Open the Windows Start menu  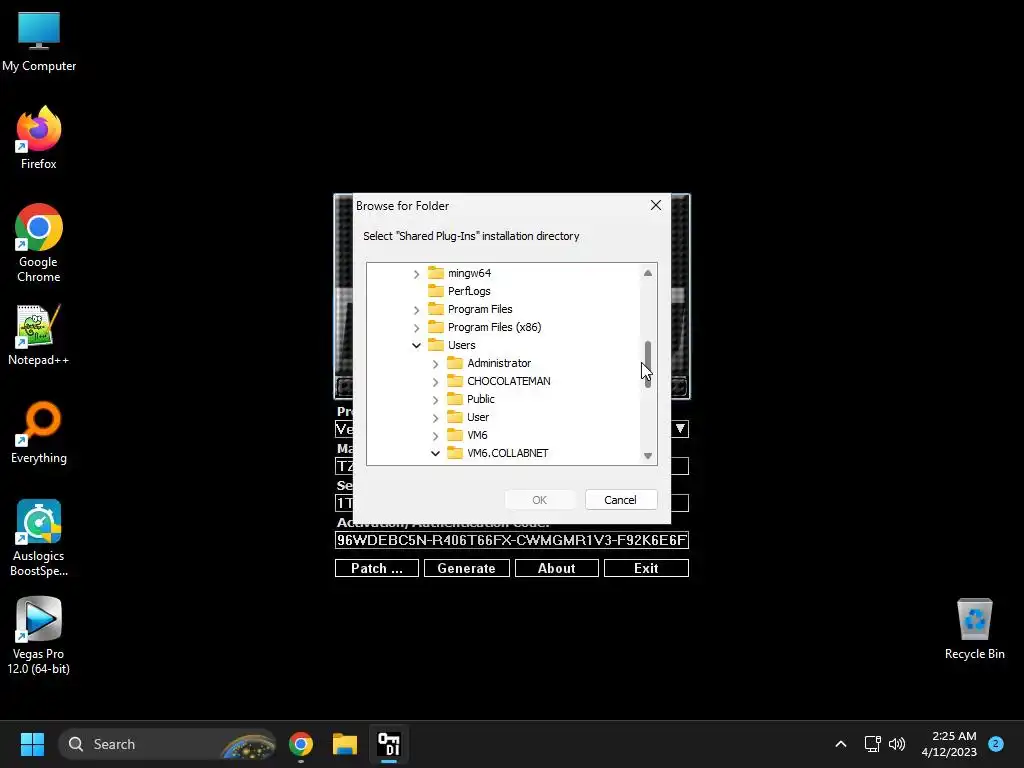click(x=32, y=744)
